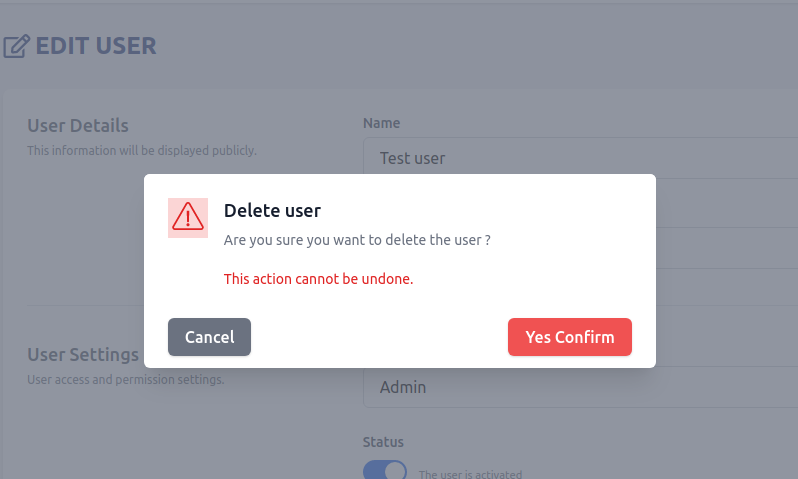
Task: Confirm deletion with Yes Confirm button
Action: coord(570,337)
